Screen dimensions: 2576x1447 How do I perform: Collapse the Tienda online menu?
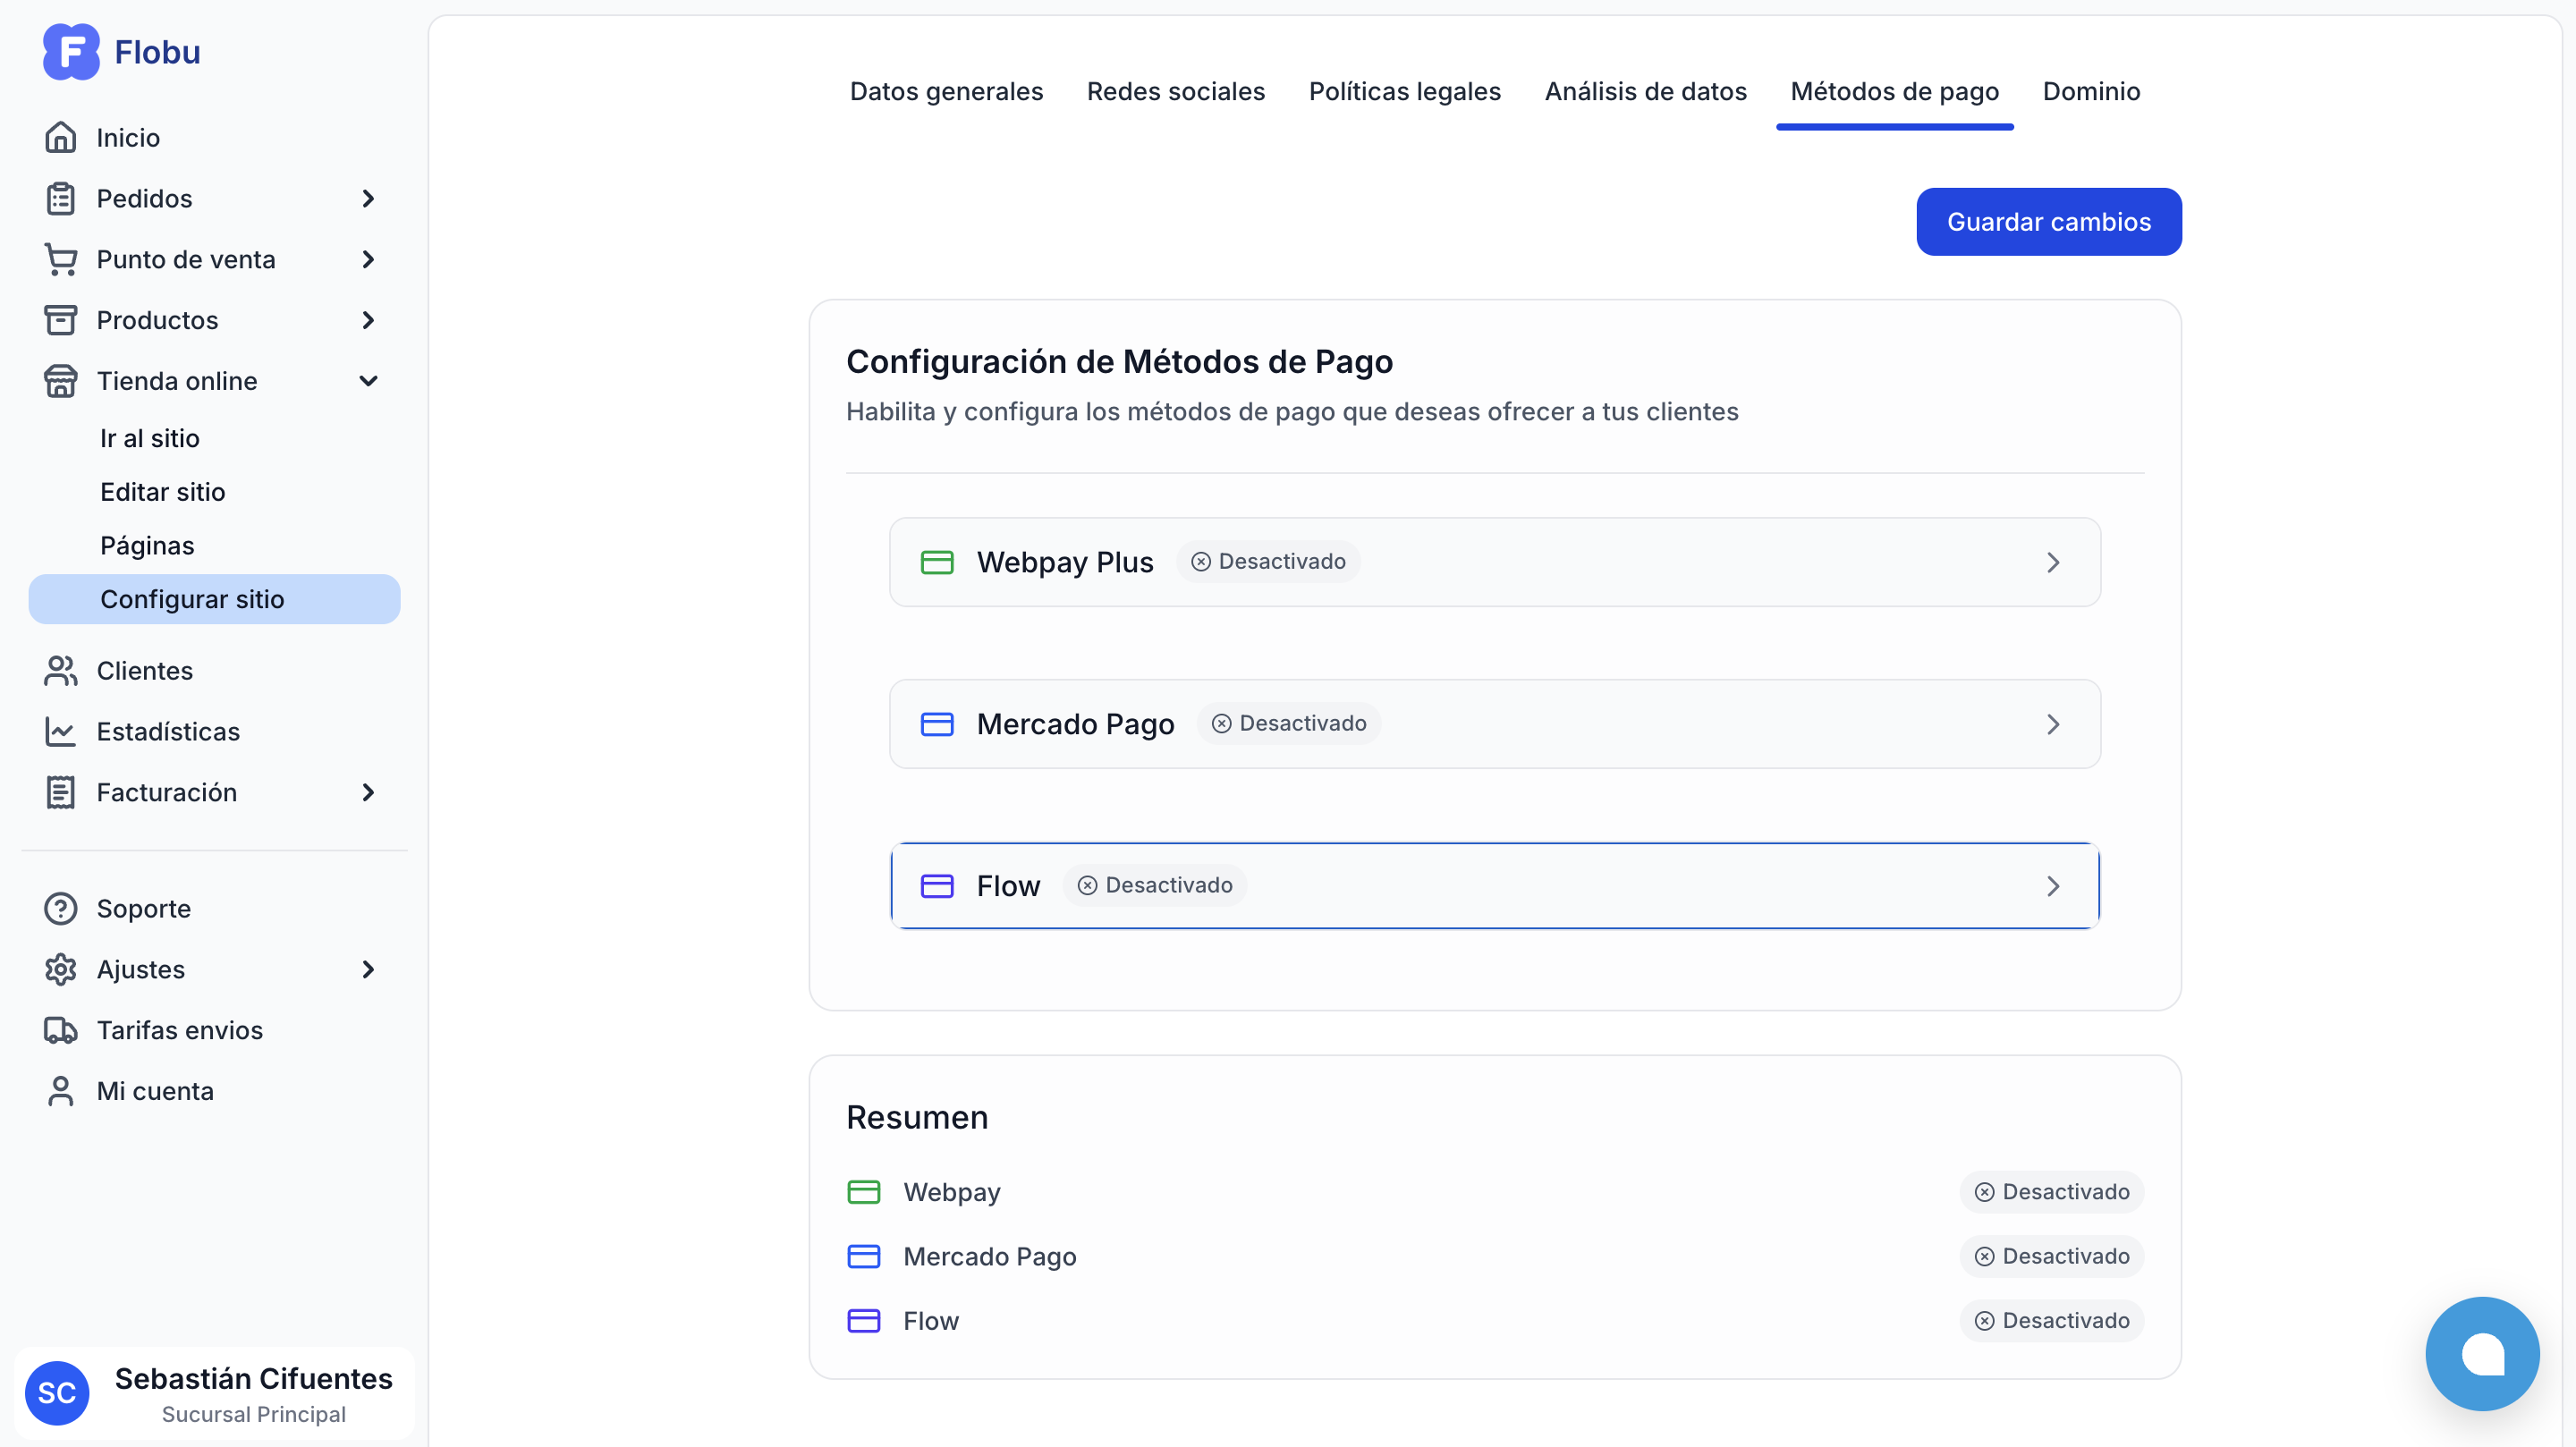pyautogui.click(x=368, y=381)
